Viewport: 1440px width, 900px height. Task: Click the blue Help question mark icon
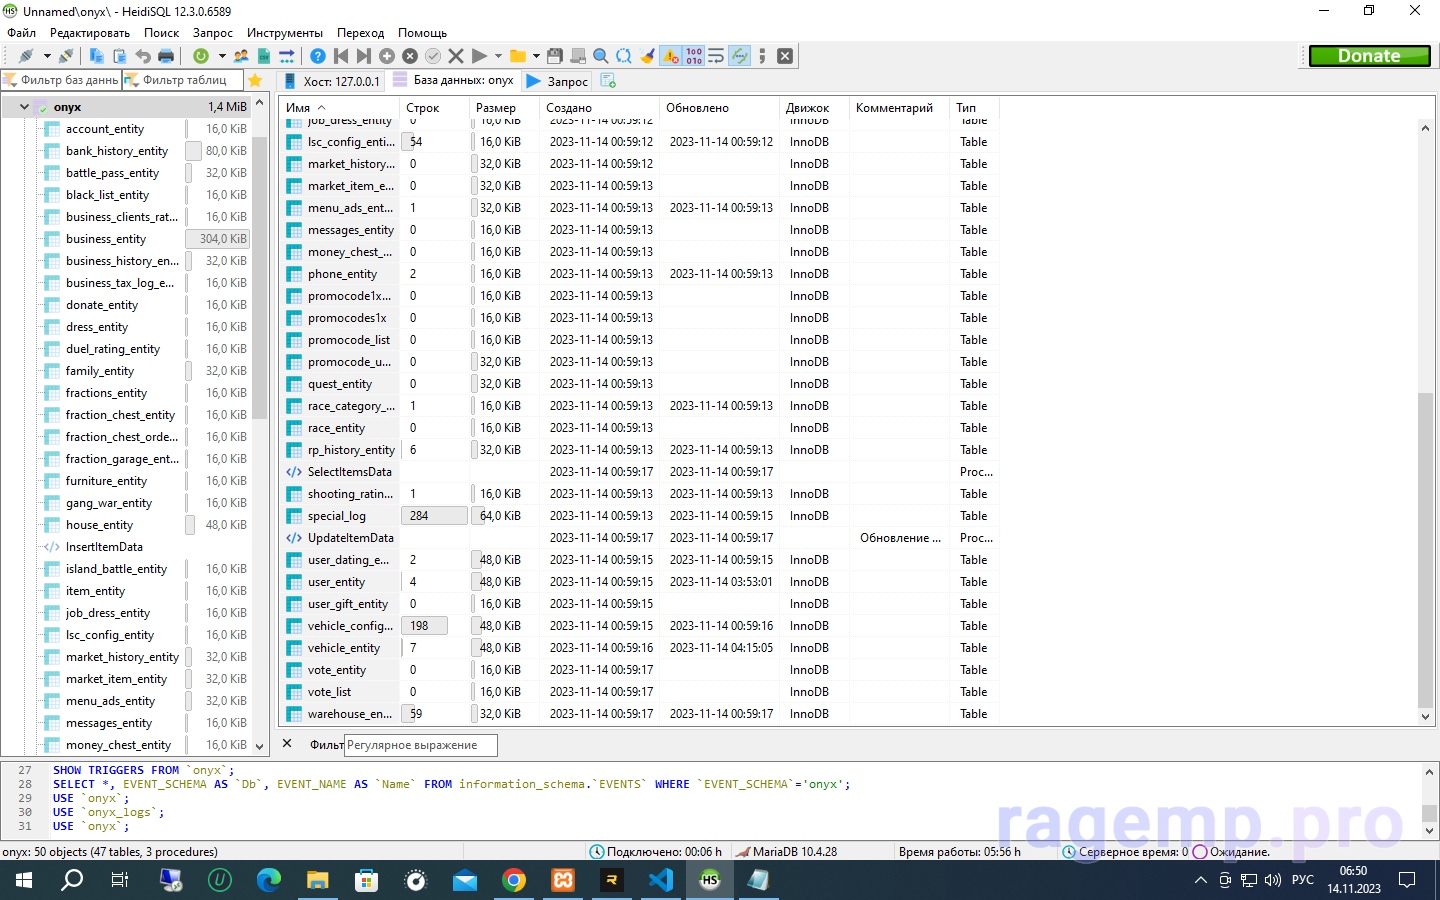317,56
